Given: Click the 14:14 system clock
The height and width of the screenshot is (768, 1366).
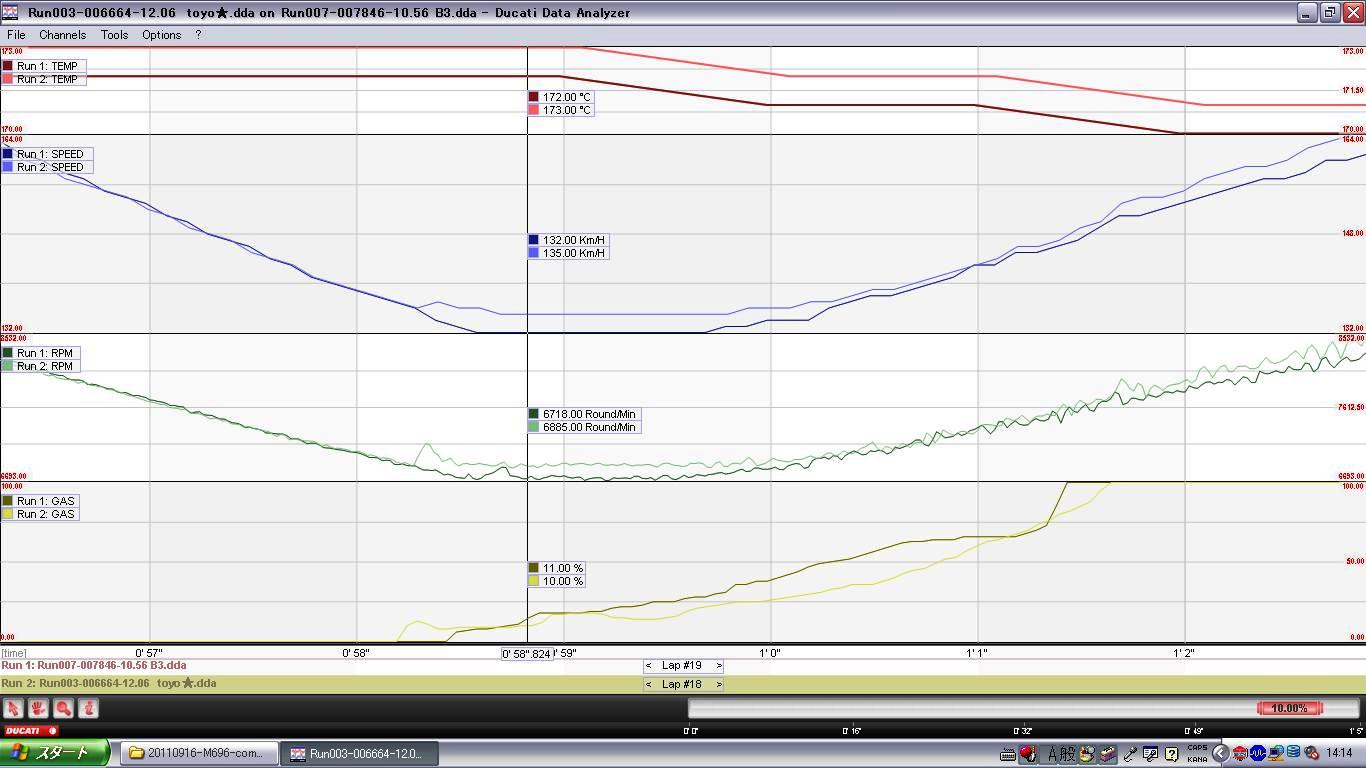Looking at the screenshot, I should point(1339,753).
